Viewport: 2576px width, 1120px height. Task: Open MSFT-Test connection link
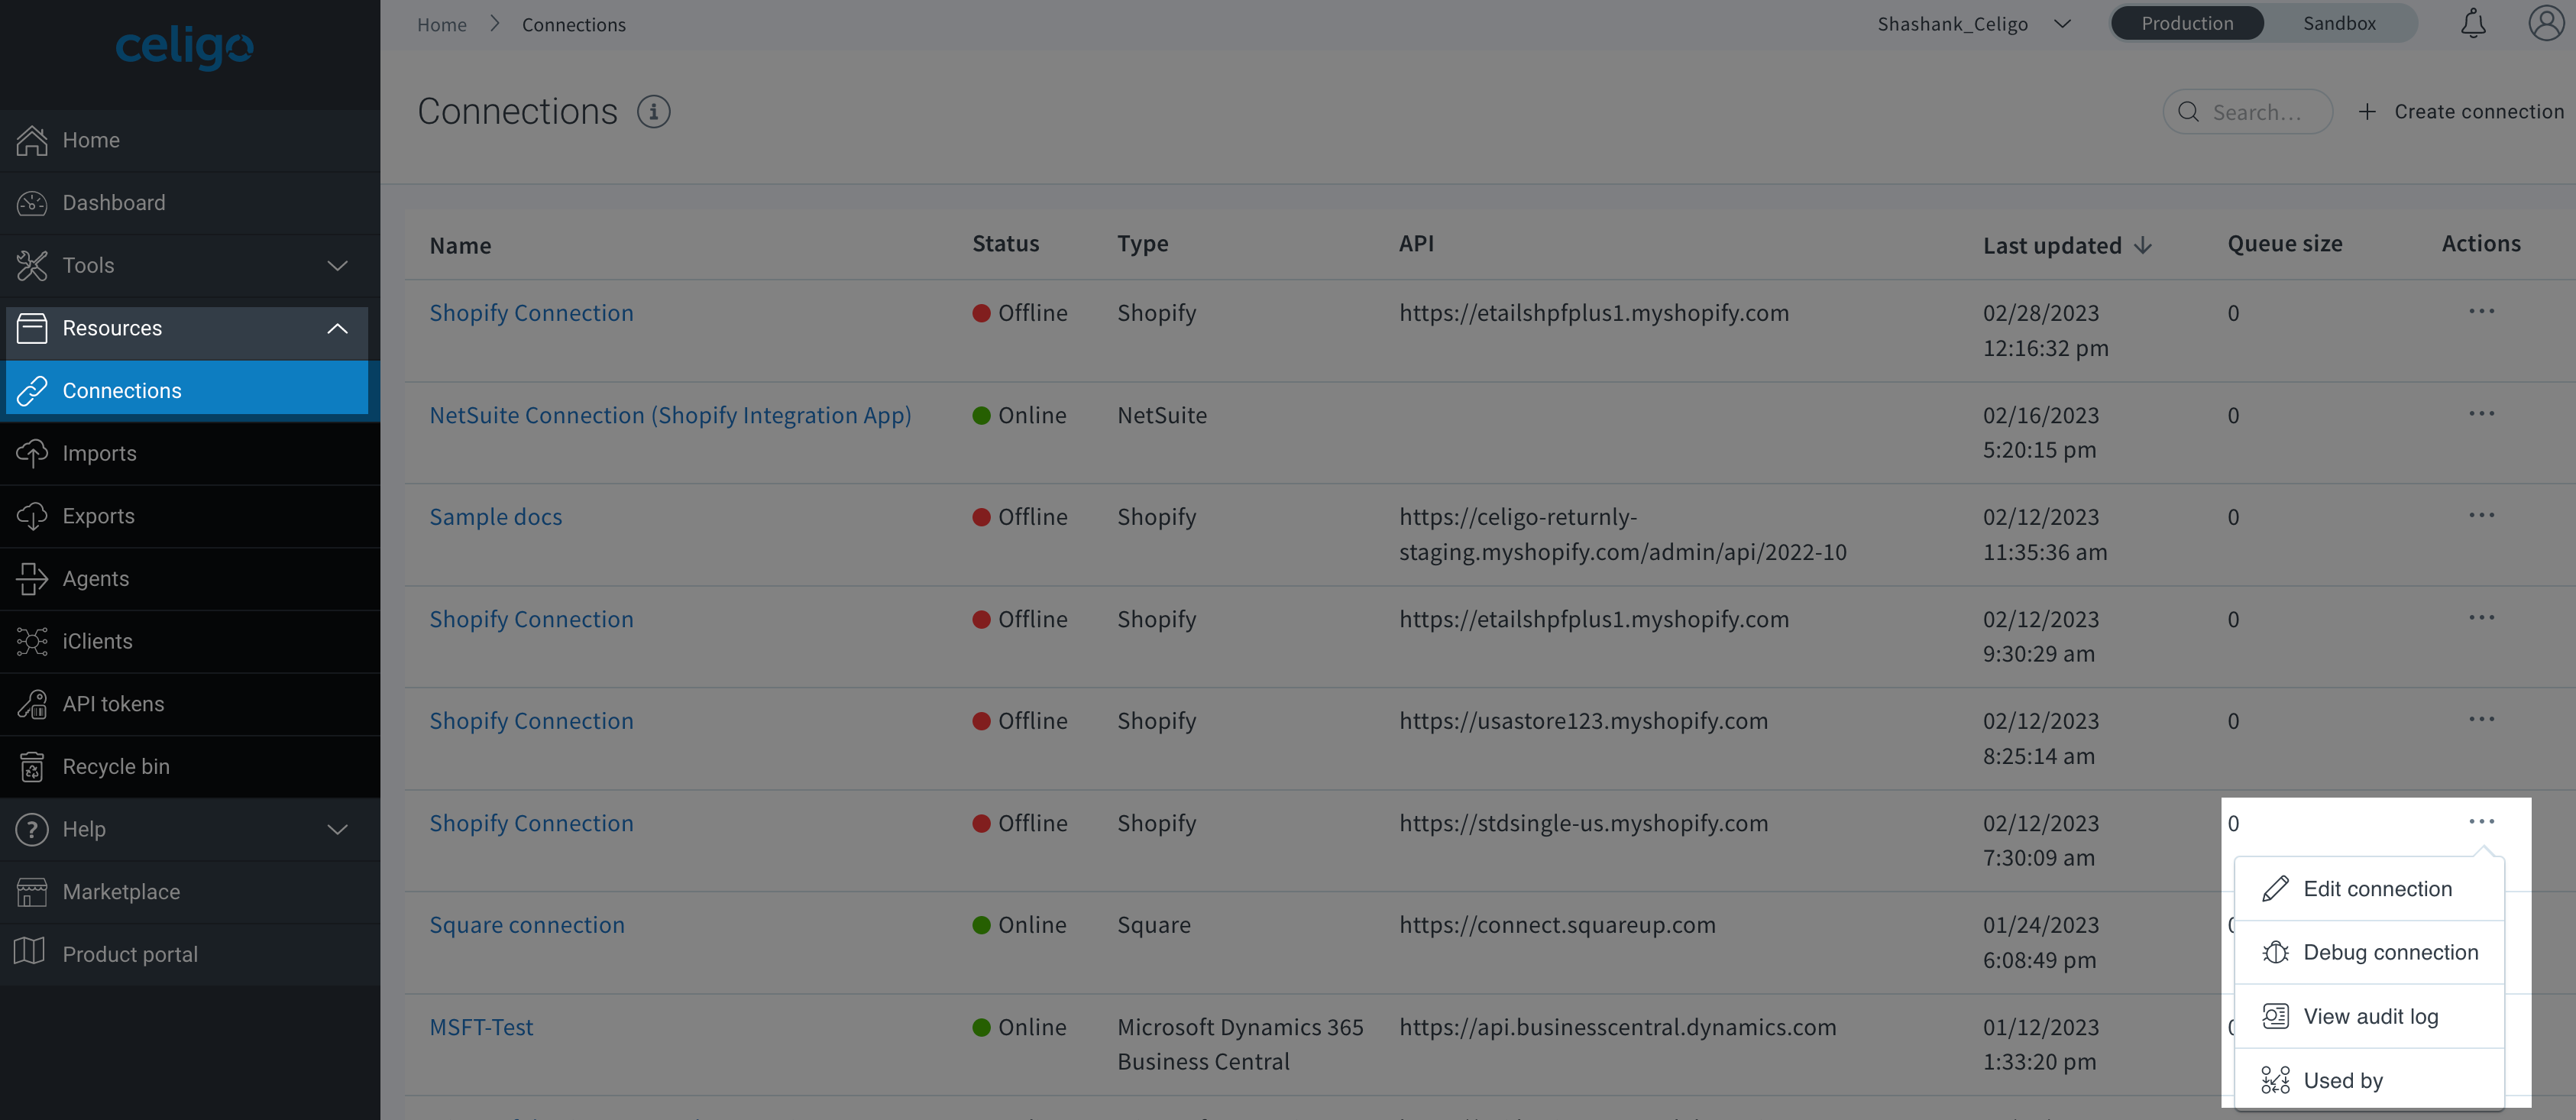[x=481, y=1027]
